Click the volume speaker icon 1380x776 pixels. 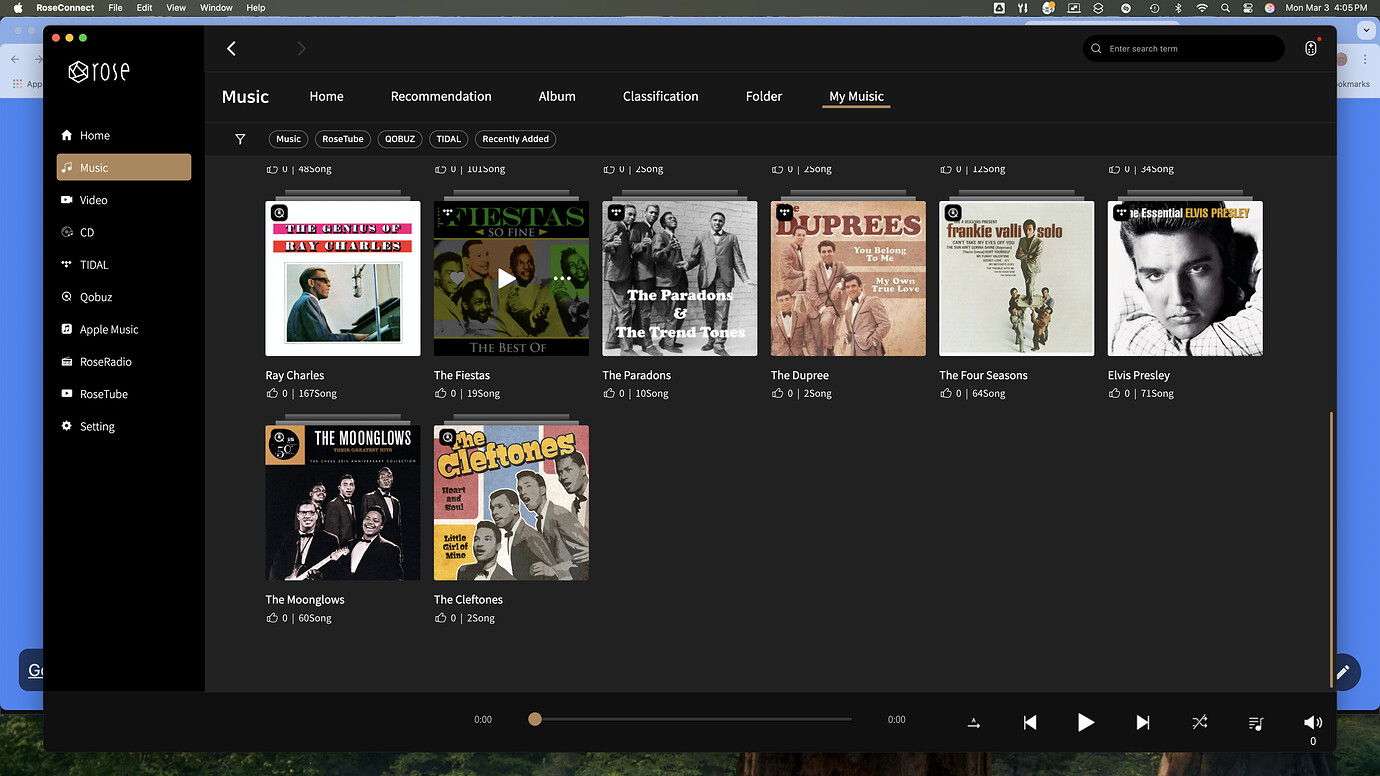point(1313,722)
